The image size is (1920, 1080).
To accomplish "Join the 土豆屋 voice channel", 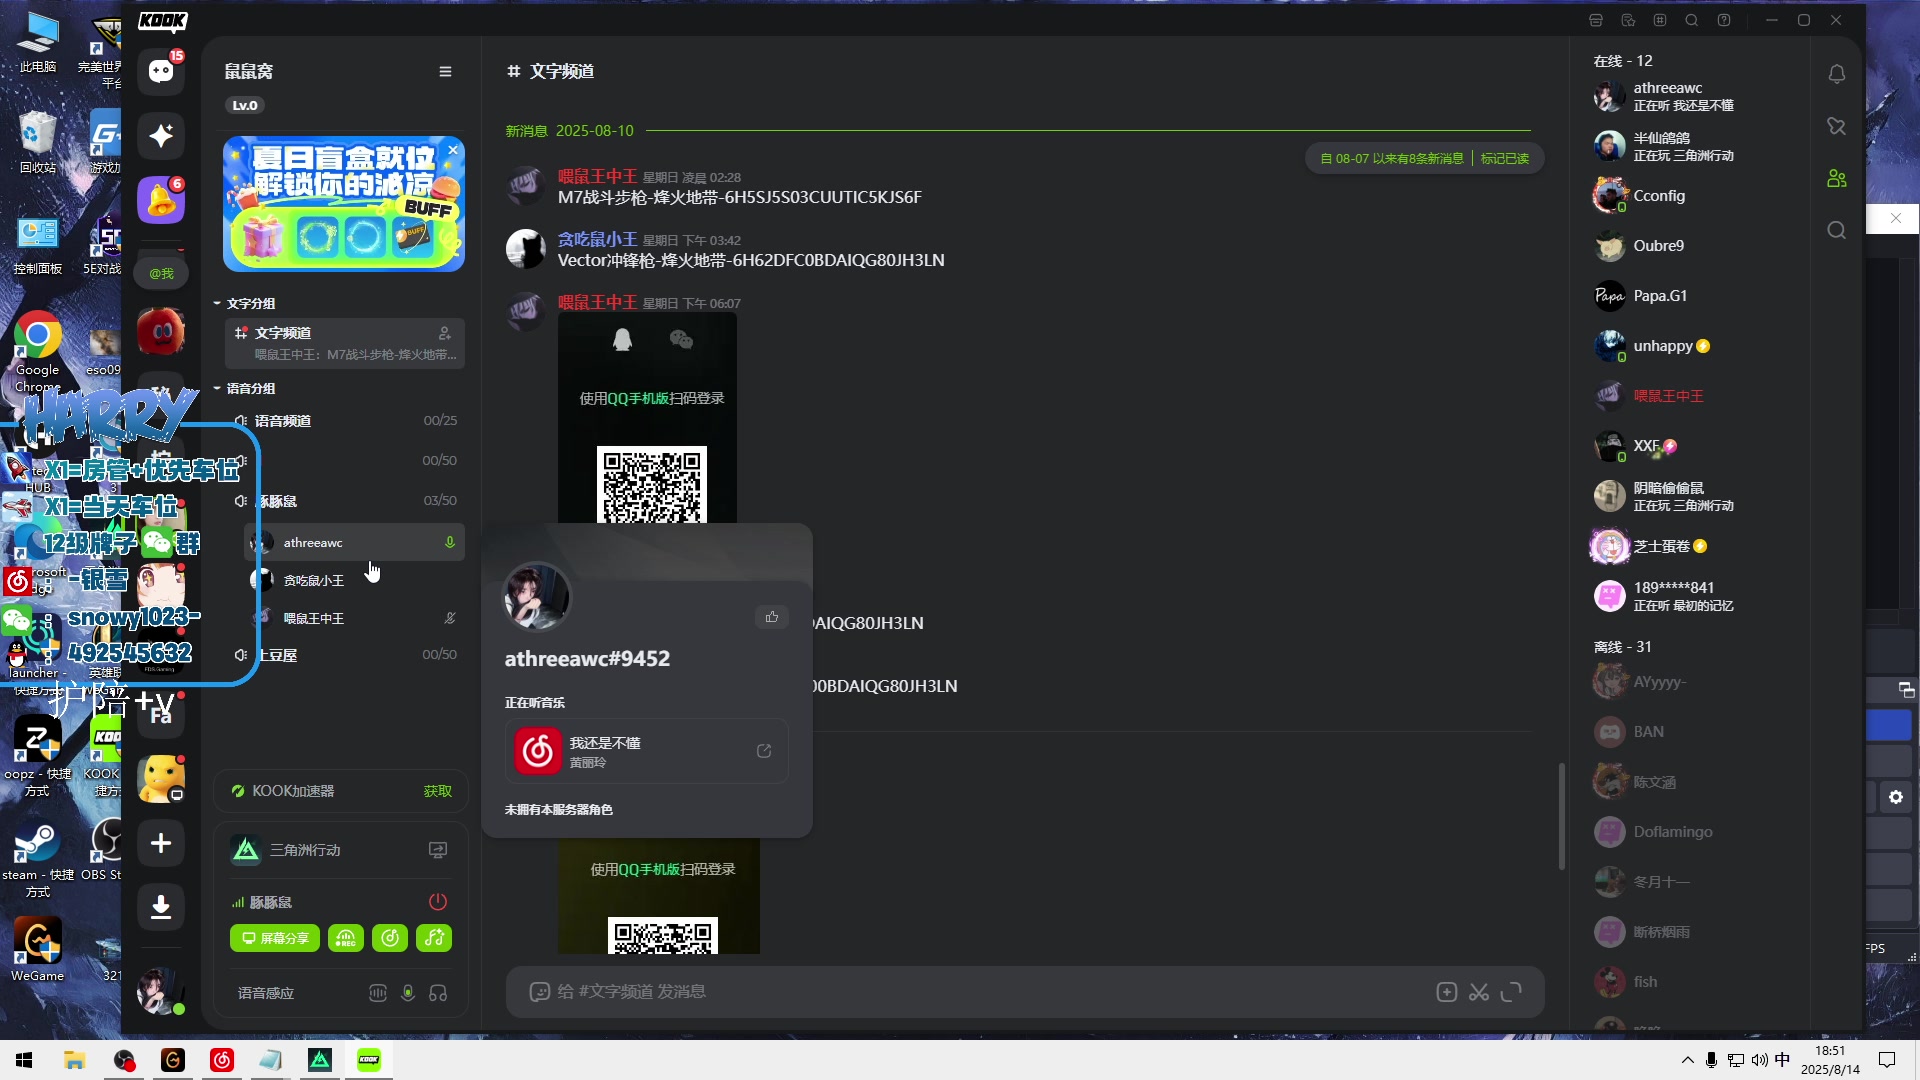I will [x=345, y=655].
